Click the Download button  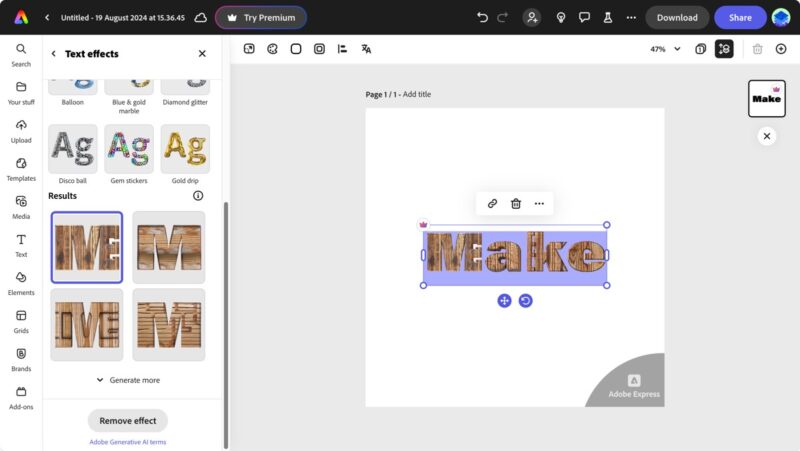[677, 17]
